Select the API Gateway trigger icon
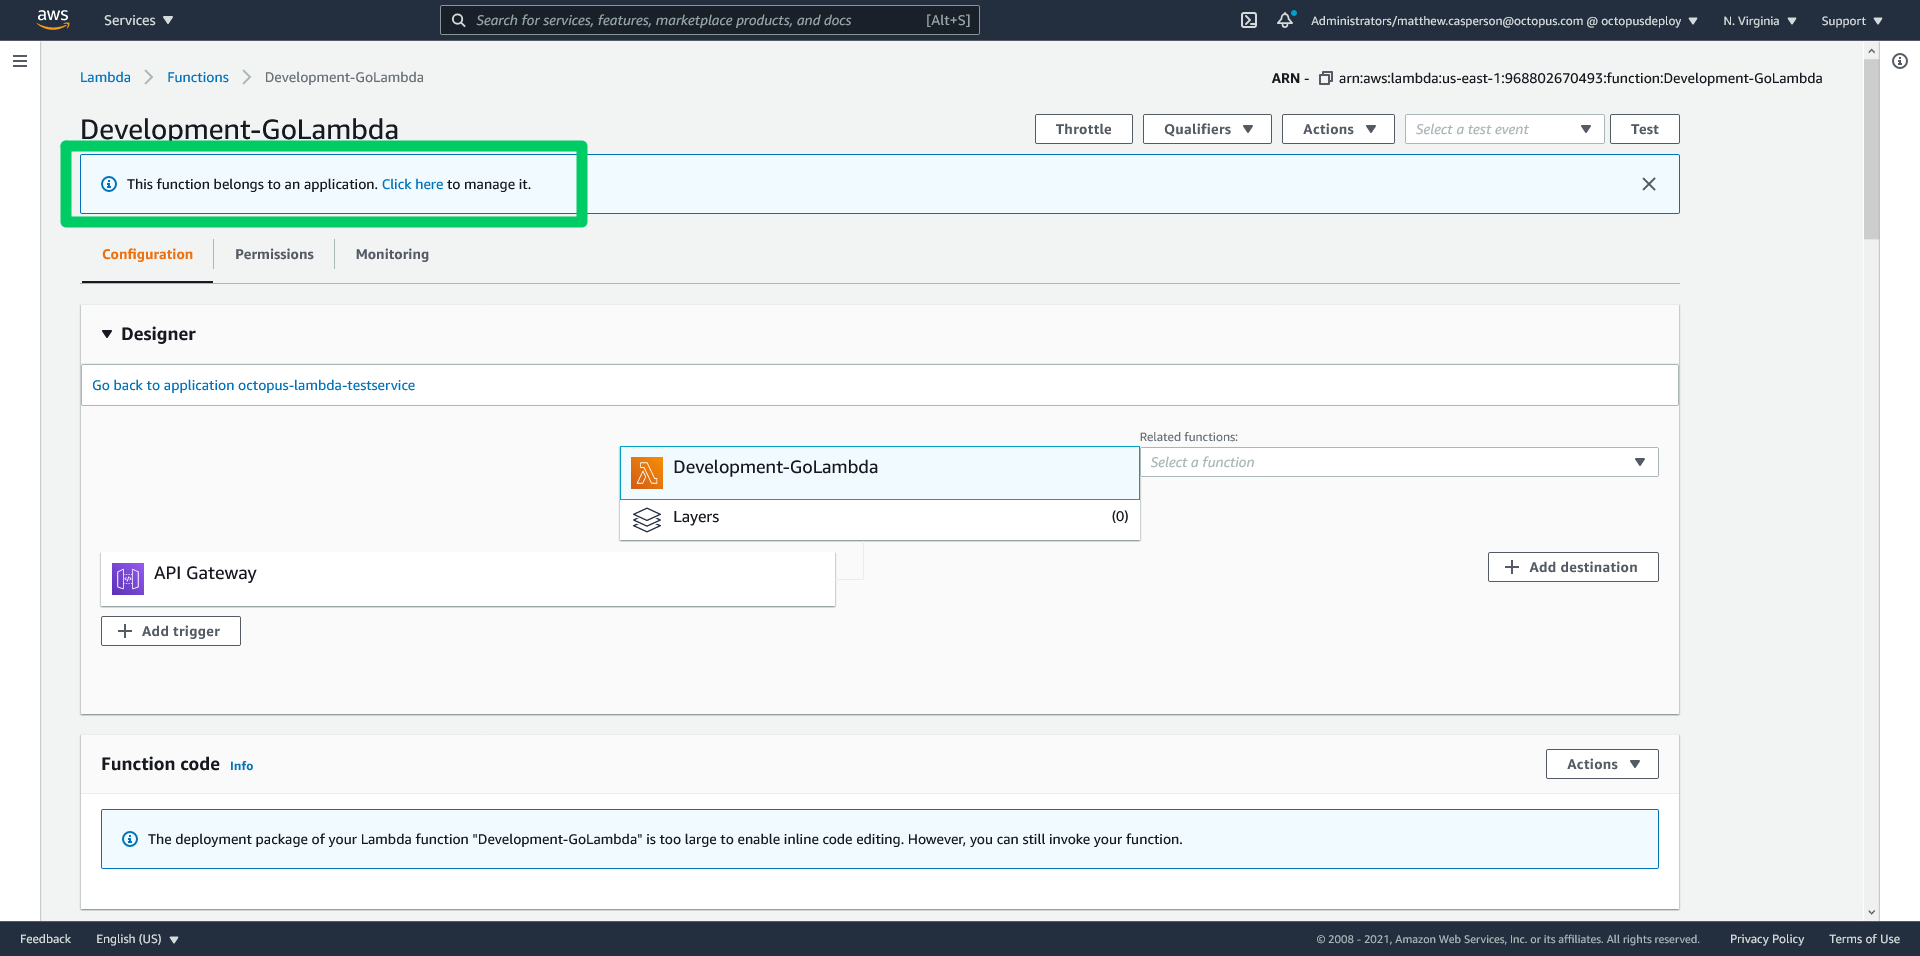 [x=127, y=578]
